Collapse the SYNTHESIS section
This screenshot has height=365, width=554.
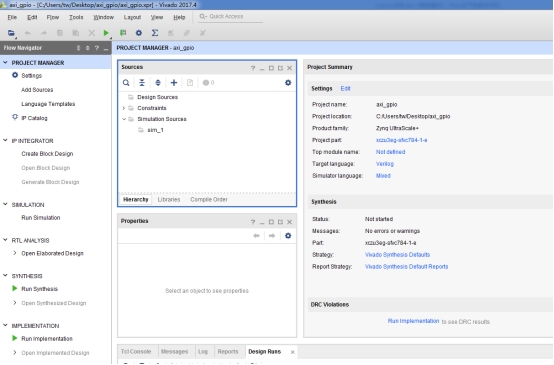tap(5, 276)
